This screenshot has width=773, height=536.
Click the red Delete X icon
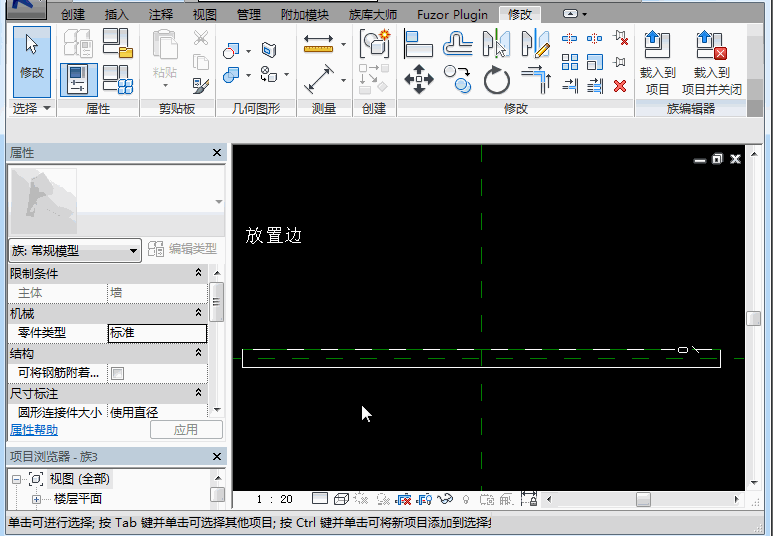tap(620, 87)
